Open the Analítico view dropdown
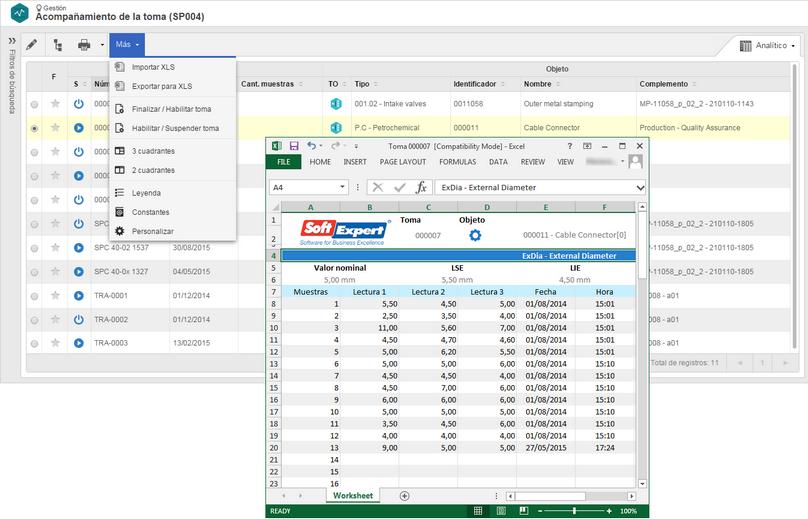Viewport: 808px width, 519px height. pyautogui.click(x=767, y=46)
